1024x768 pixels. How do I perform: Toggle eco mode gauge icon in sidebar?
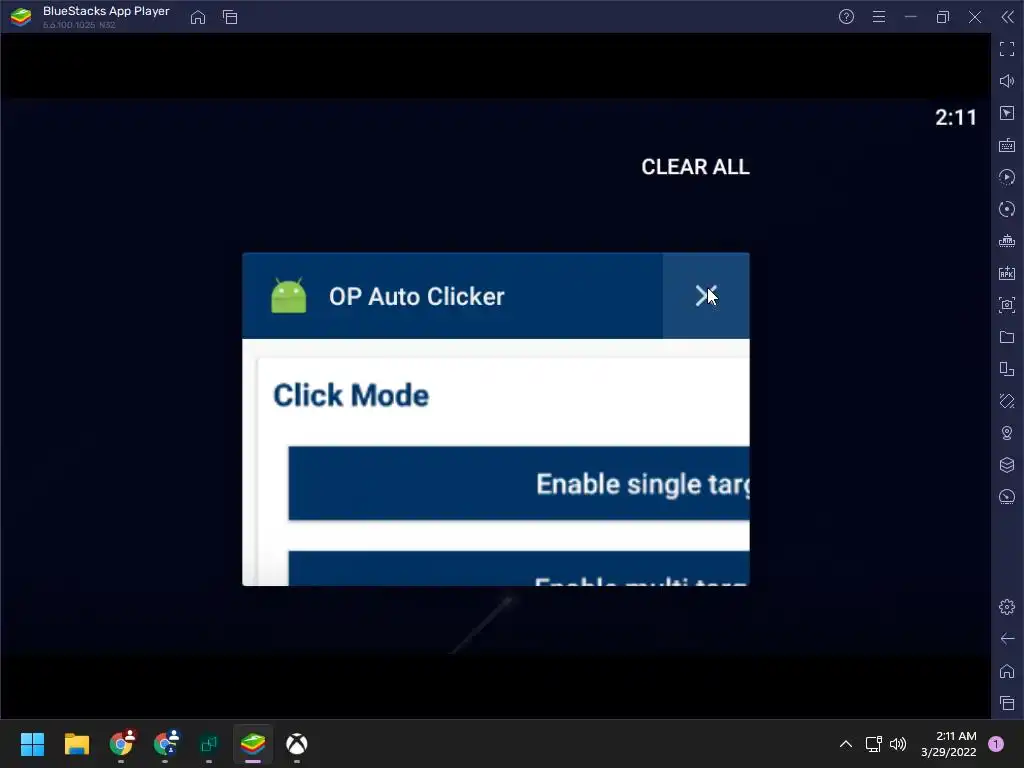(x=1007, y=497)
